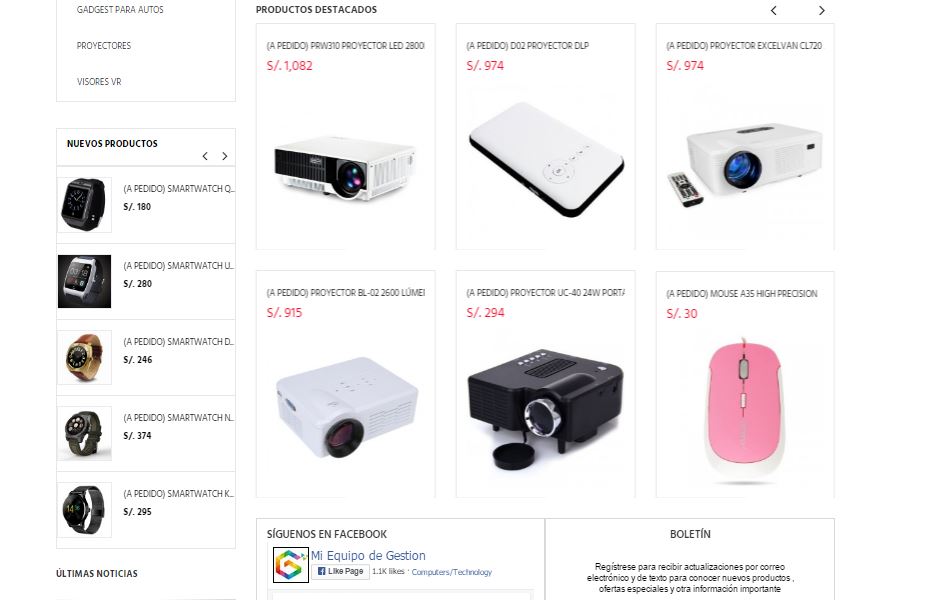Open the Proyectores category
The width and height of the screenshot is (941, 600).
tap(104, 46)
